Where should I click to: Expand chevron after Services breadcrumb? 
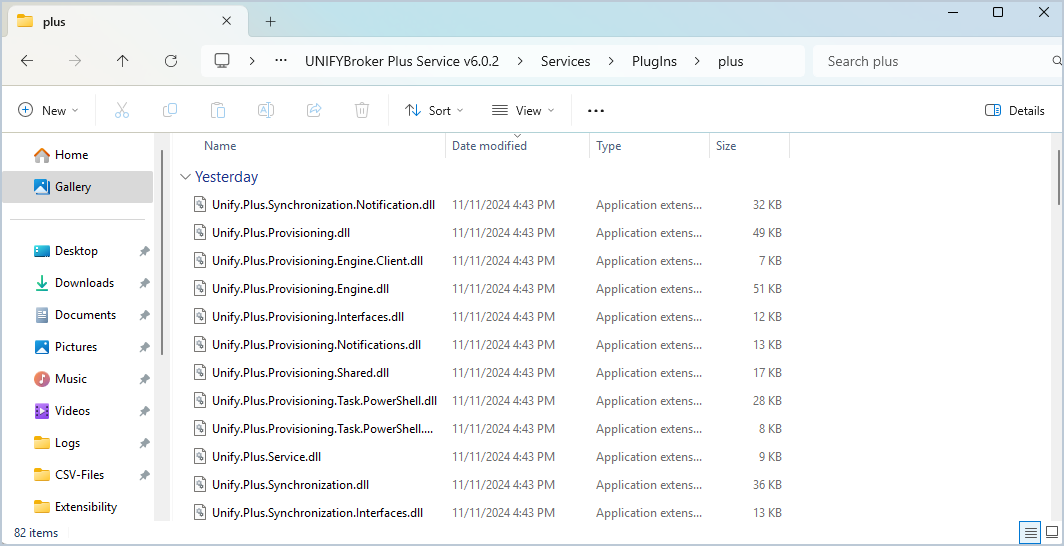coord(611,61)
